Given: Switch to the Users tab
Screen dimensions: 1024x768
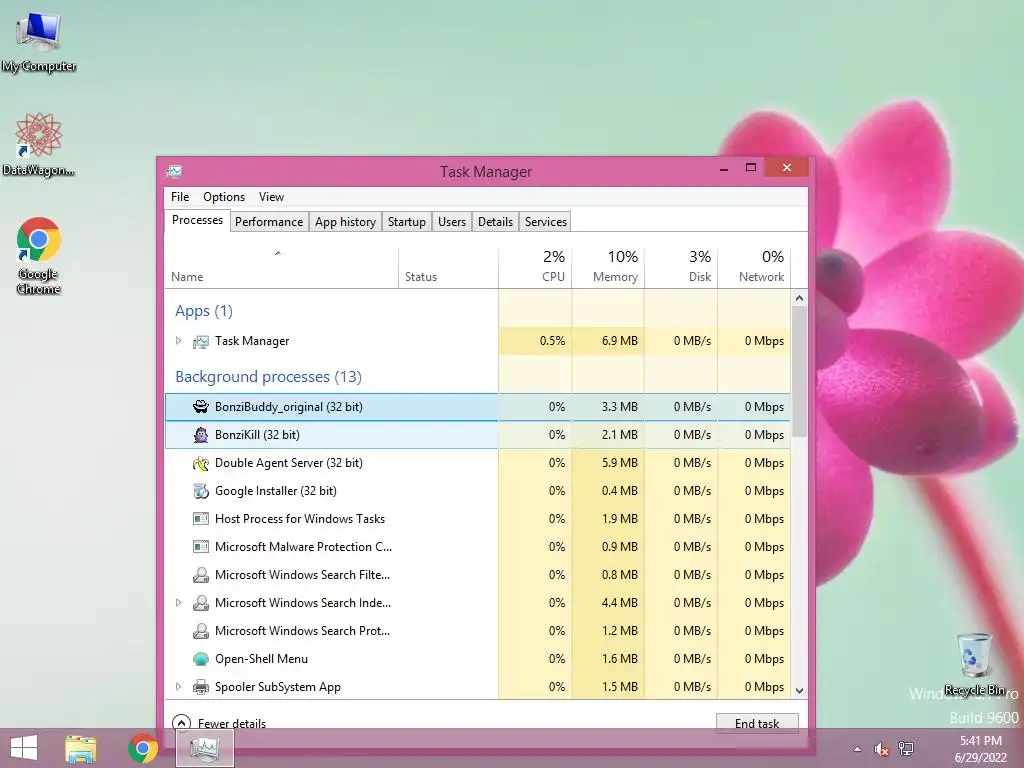Looking at the screenshot, I should coord(452,222).
